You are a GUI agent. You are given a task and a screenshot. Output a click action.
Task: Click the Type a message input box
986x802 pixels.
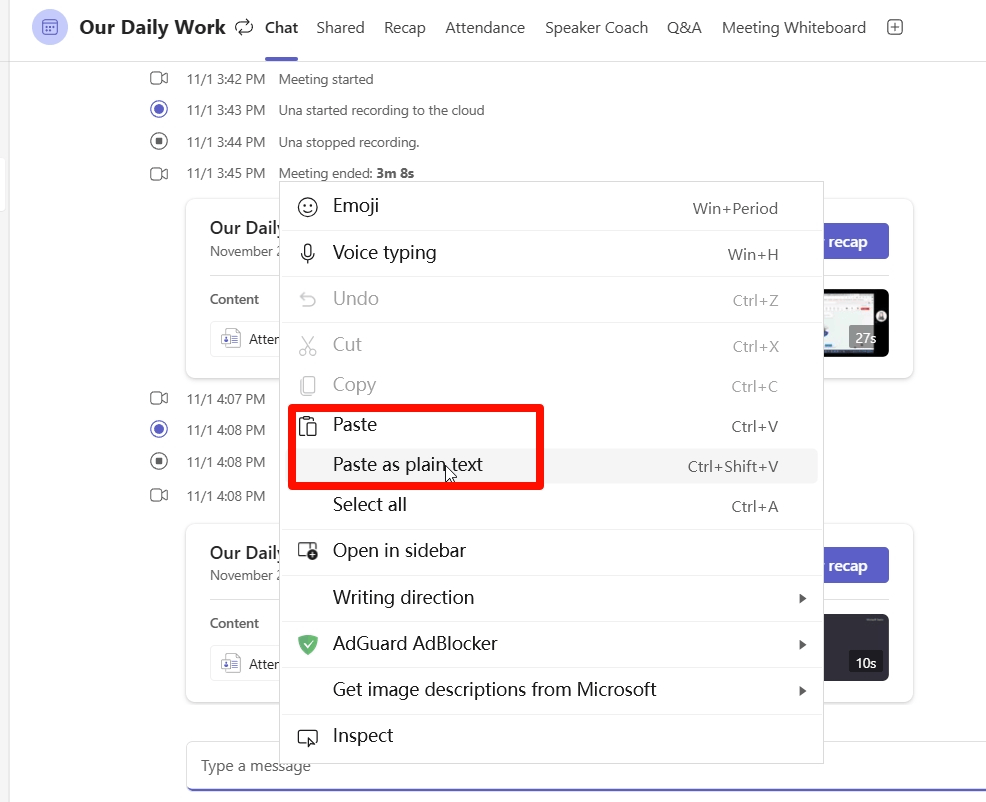pos(585,766)
